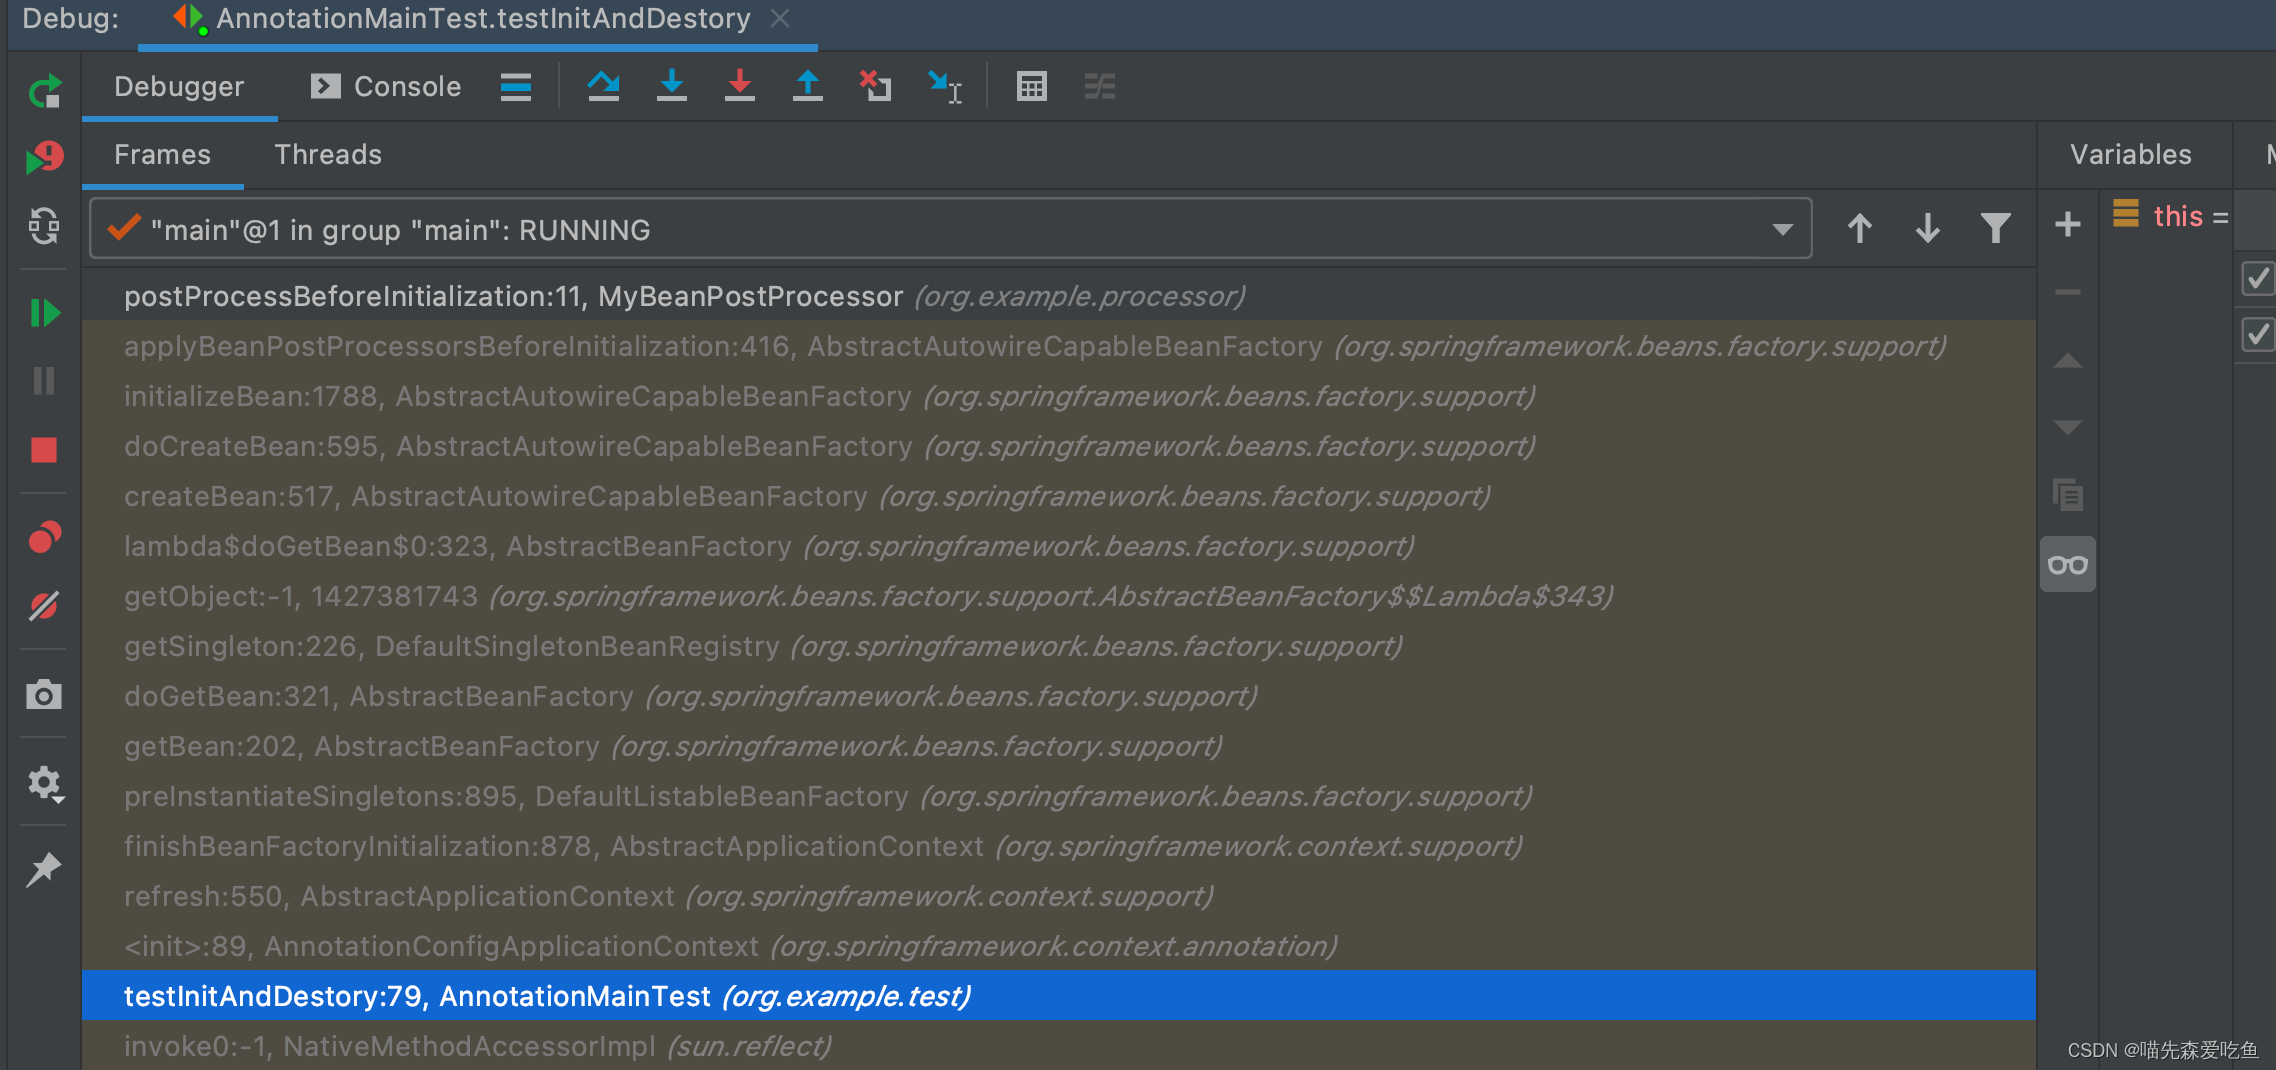Go to previous frame arrow

click(x=1859, y=229)
